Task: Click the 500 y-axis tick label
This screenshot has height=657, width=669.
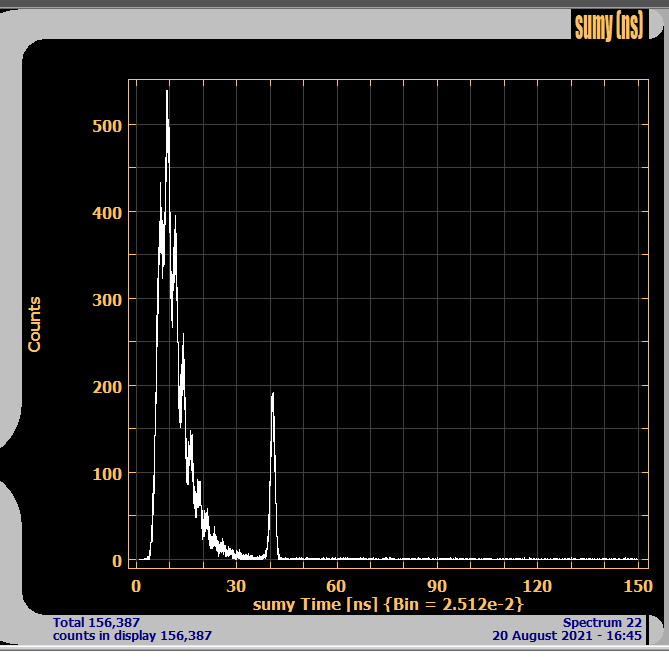Action: tap(107, 126)
